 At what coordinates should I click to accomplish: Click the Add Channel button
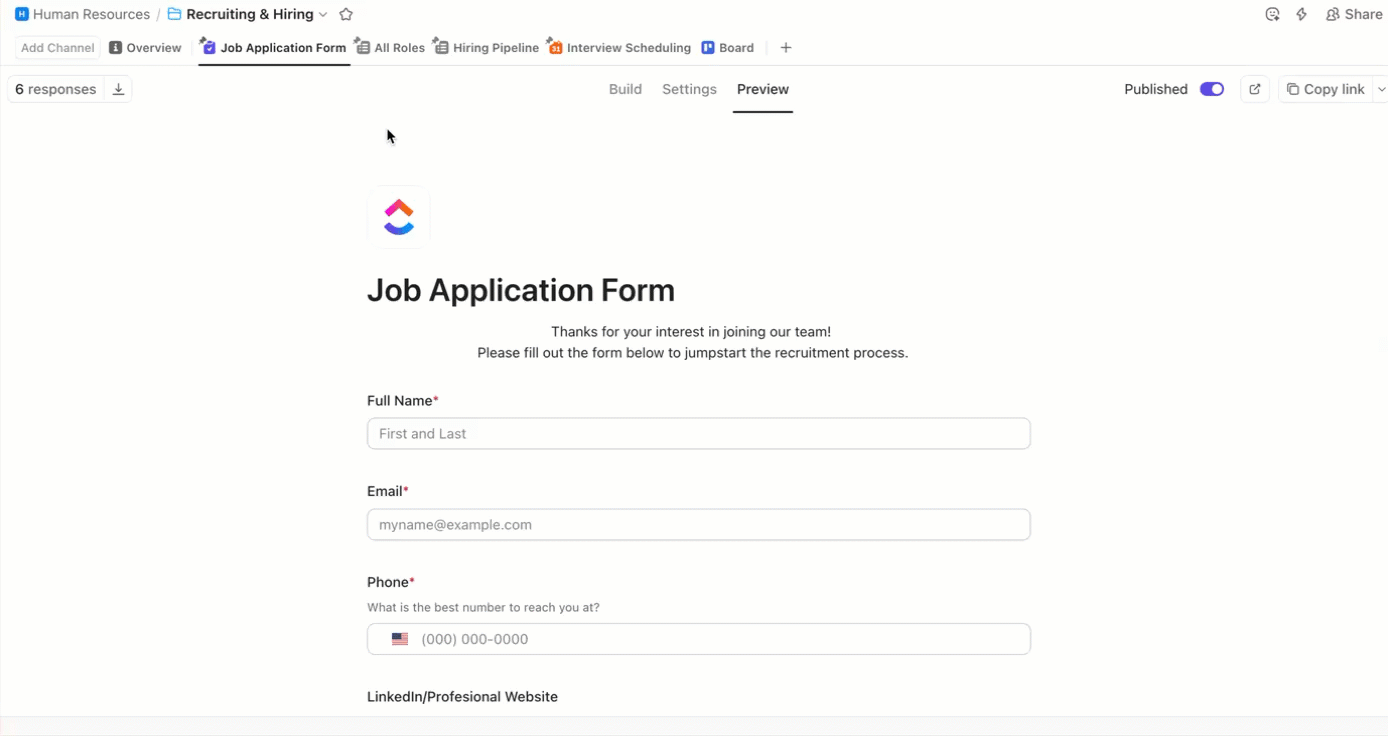[x=56, y=47]
